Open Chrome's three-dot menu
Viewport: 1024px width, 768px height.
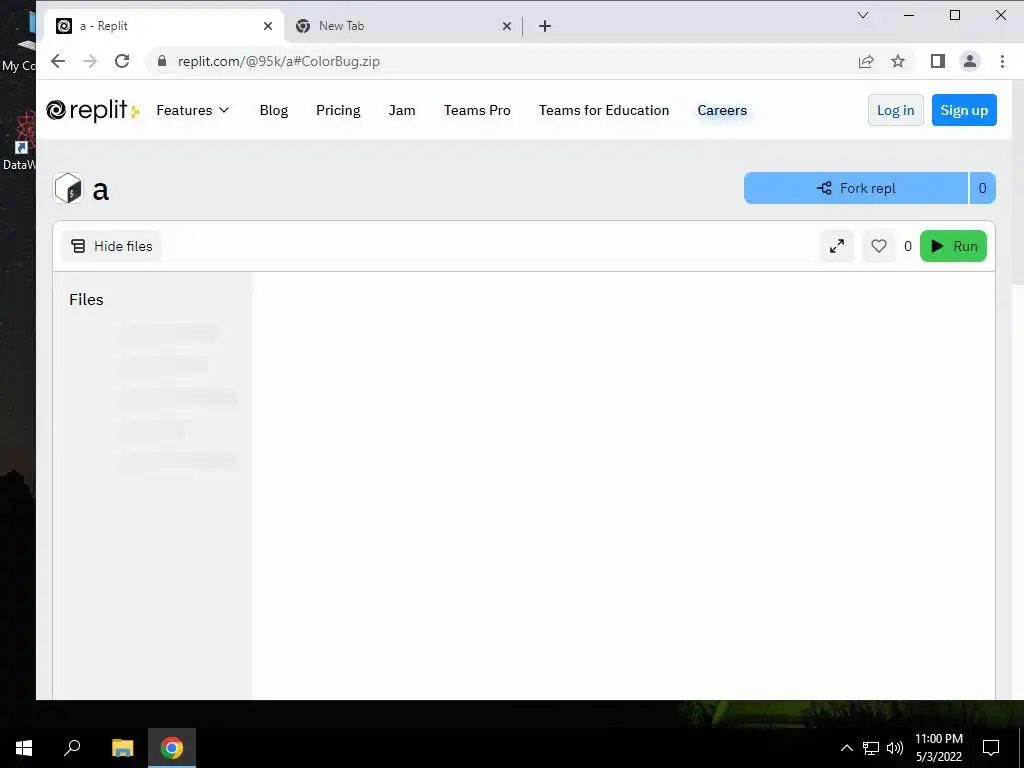1002,61
